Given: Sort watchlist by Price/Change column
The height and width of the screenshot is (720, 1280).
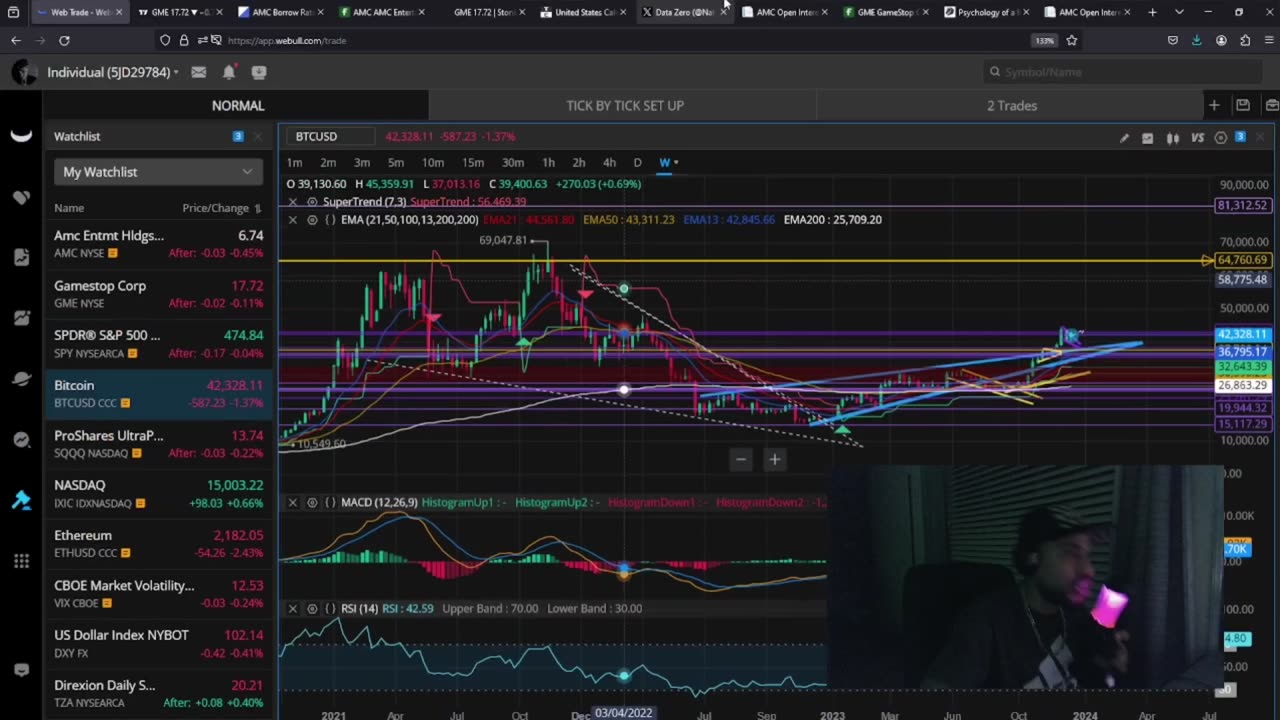Looking at the screenshot, I should tap(221, 208).
